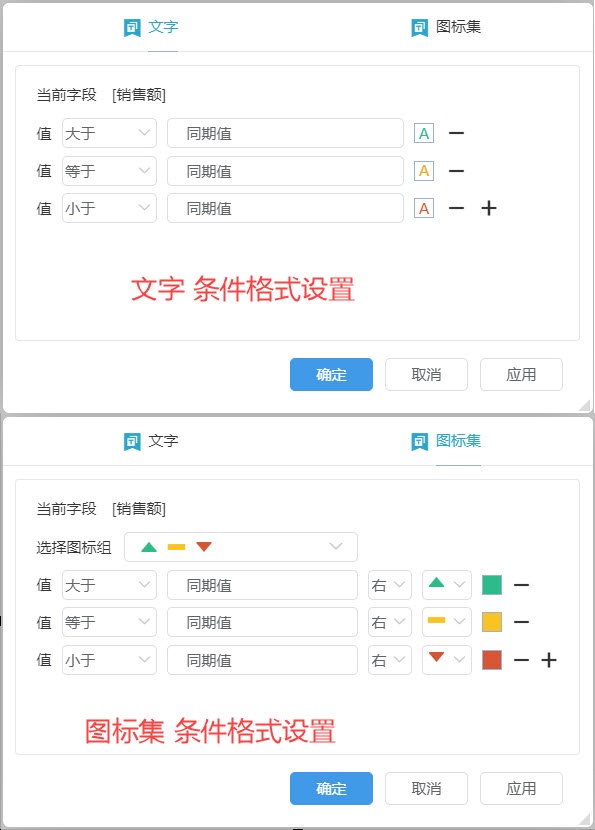
Task: Remove the 等于 rule in the 图标集 panel
Action: tap(521, 622)
